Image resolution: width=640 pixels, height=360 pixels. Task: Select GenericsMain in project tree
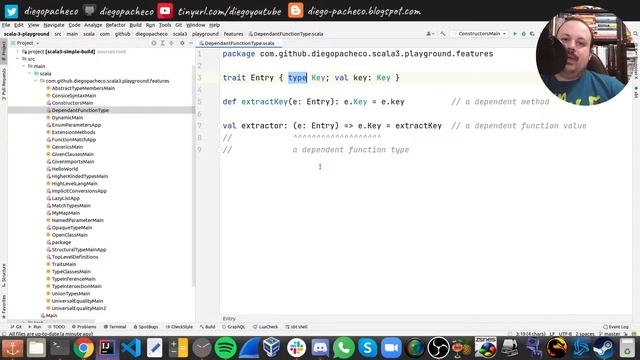coord(67,147)
